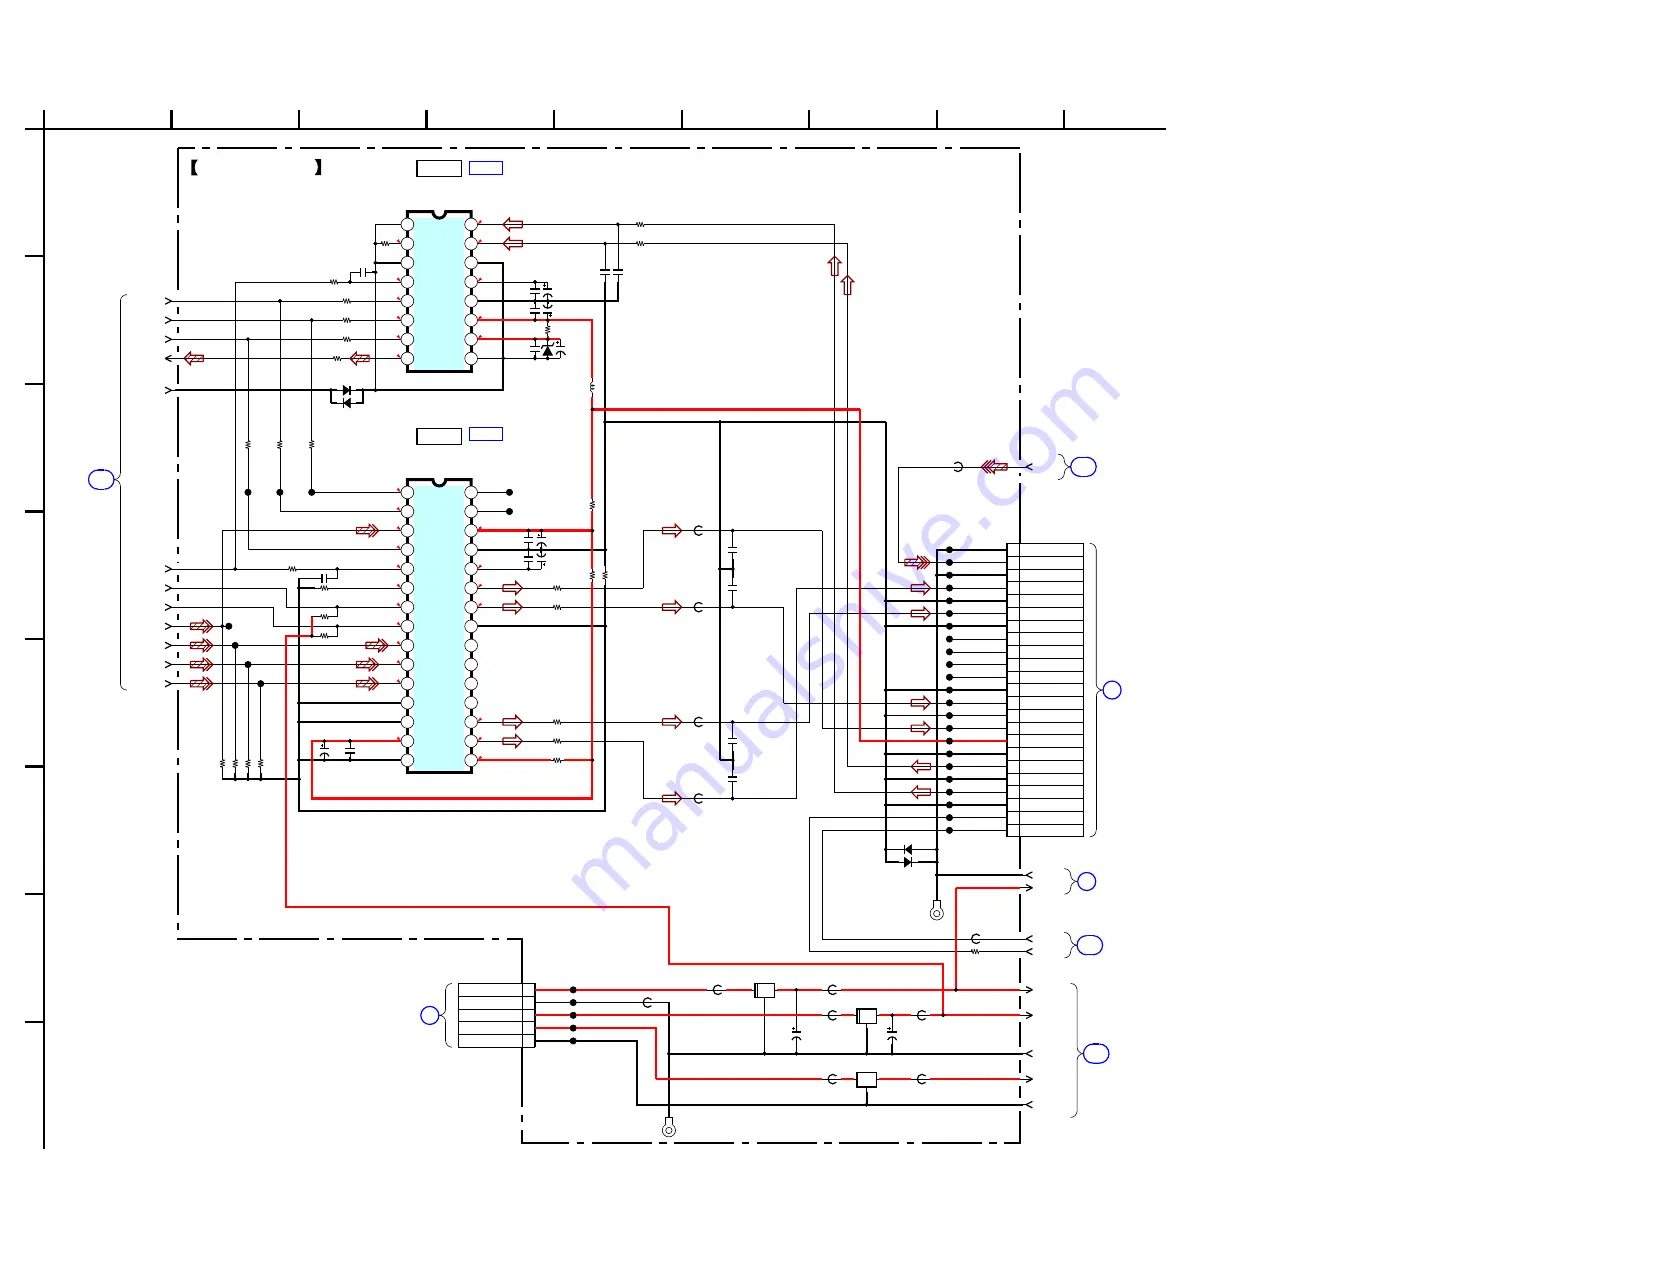Select the black label box above the upper IC
This screenshot has width=1680, height=1263.
[439, 169]
